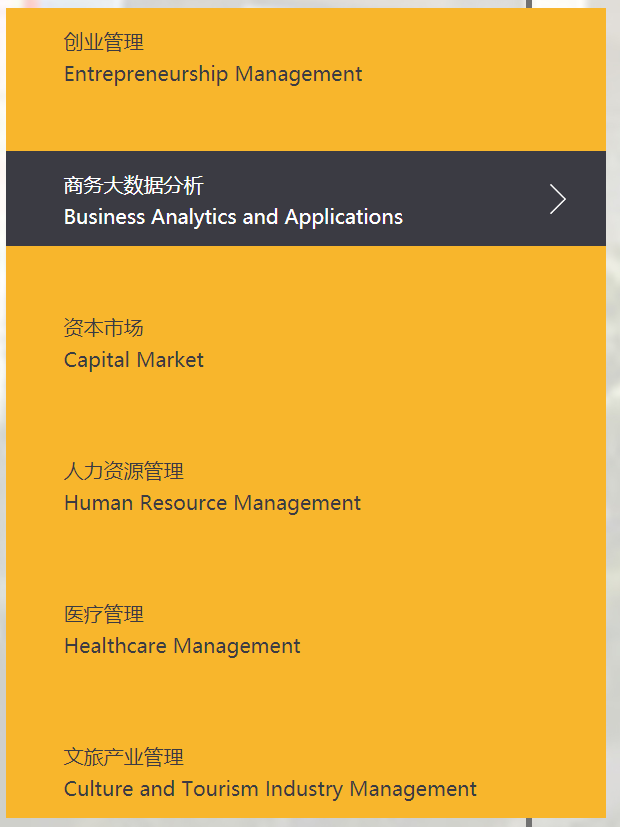Click the English text Healthcare Management

(181, 646)
